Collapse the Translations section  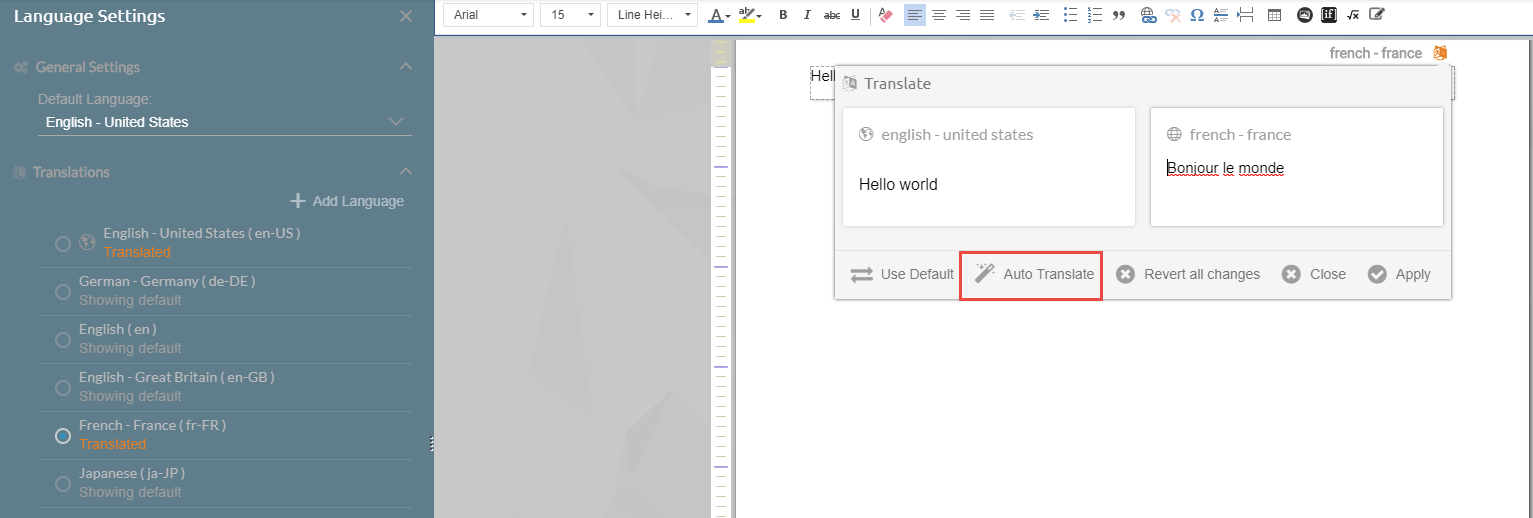coord(406,172)
